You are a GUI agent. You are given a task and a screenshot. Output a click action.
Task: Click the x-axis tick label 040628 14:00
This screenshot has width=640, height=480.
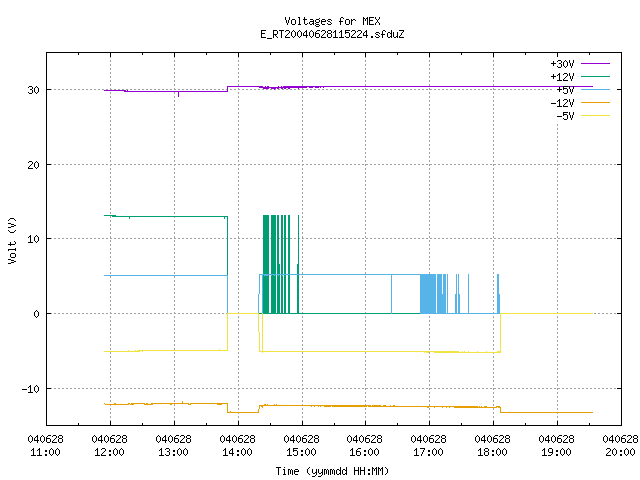(238, 446)
